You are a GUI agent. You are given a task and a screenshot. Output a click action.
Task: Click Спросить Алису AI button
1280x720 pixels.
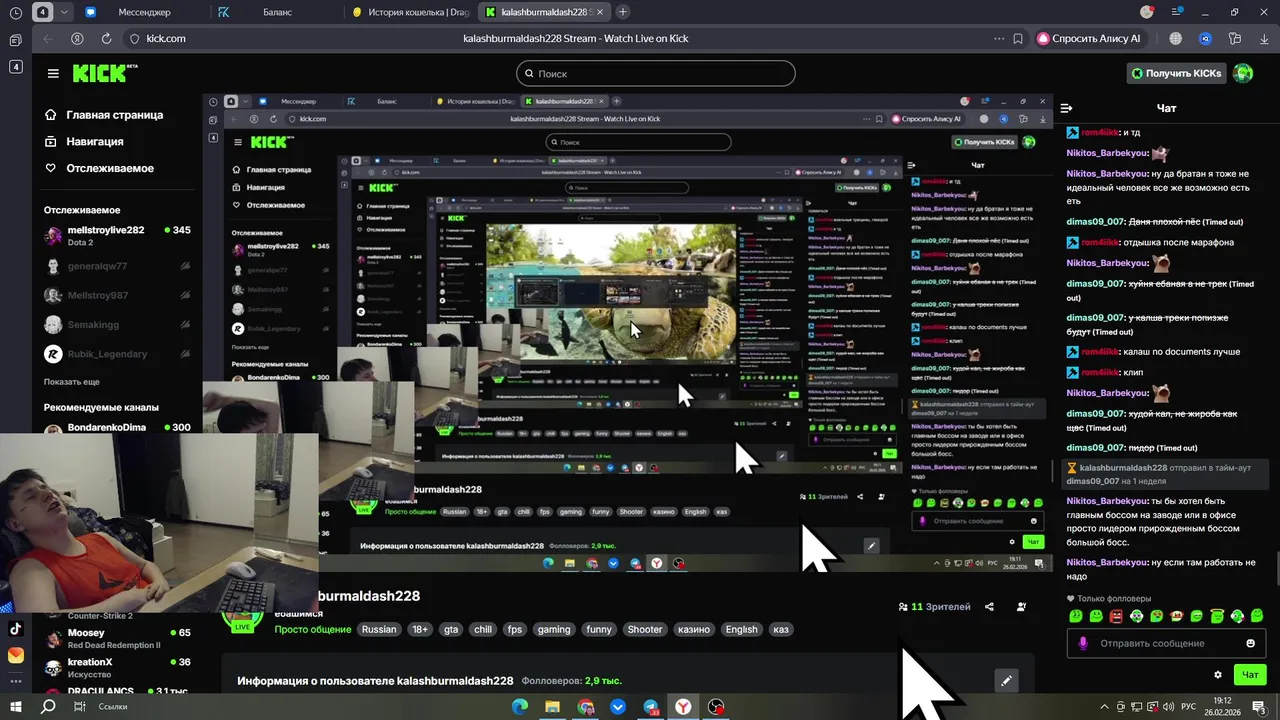[1089, 38]
